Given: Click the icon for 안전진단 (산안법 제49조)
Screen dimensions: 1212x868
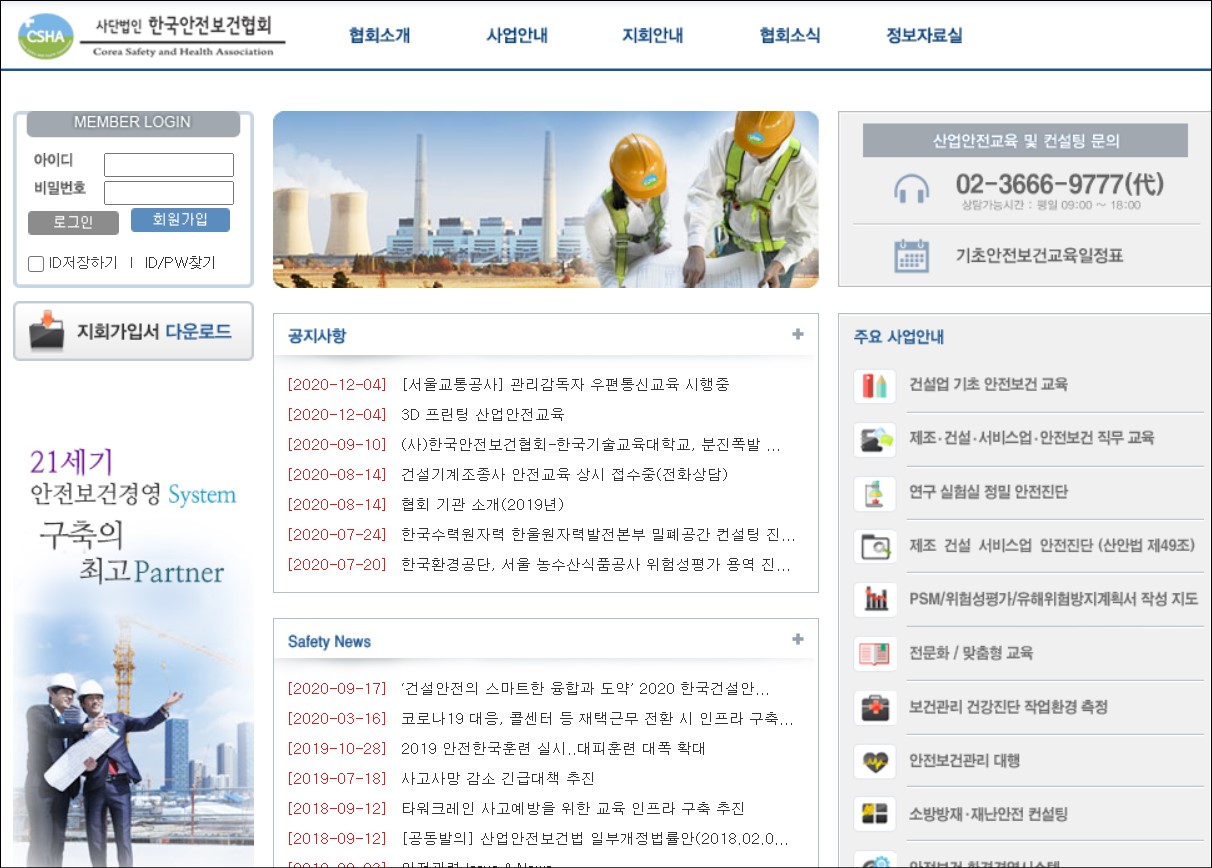Looking at the screenshot, I should (875, 547).
